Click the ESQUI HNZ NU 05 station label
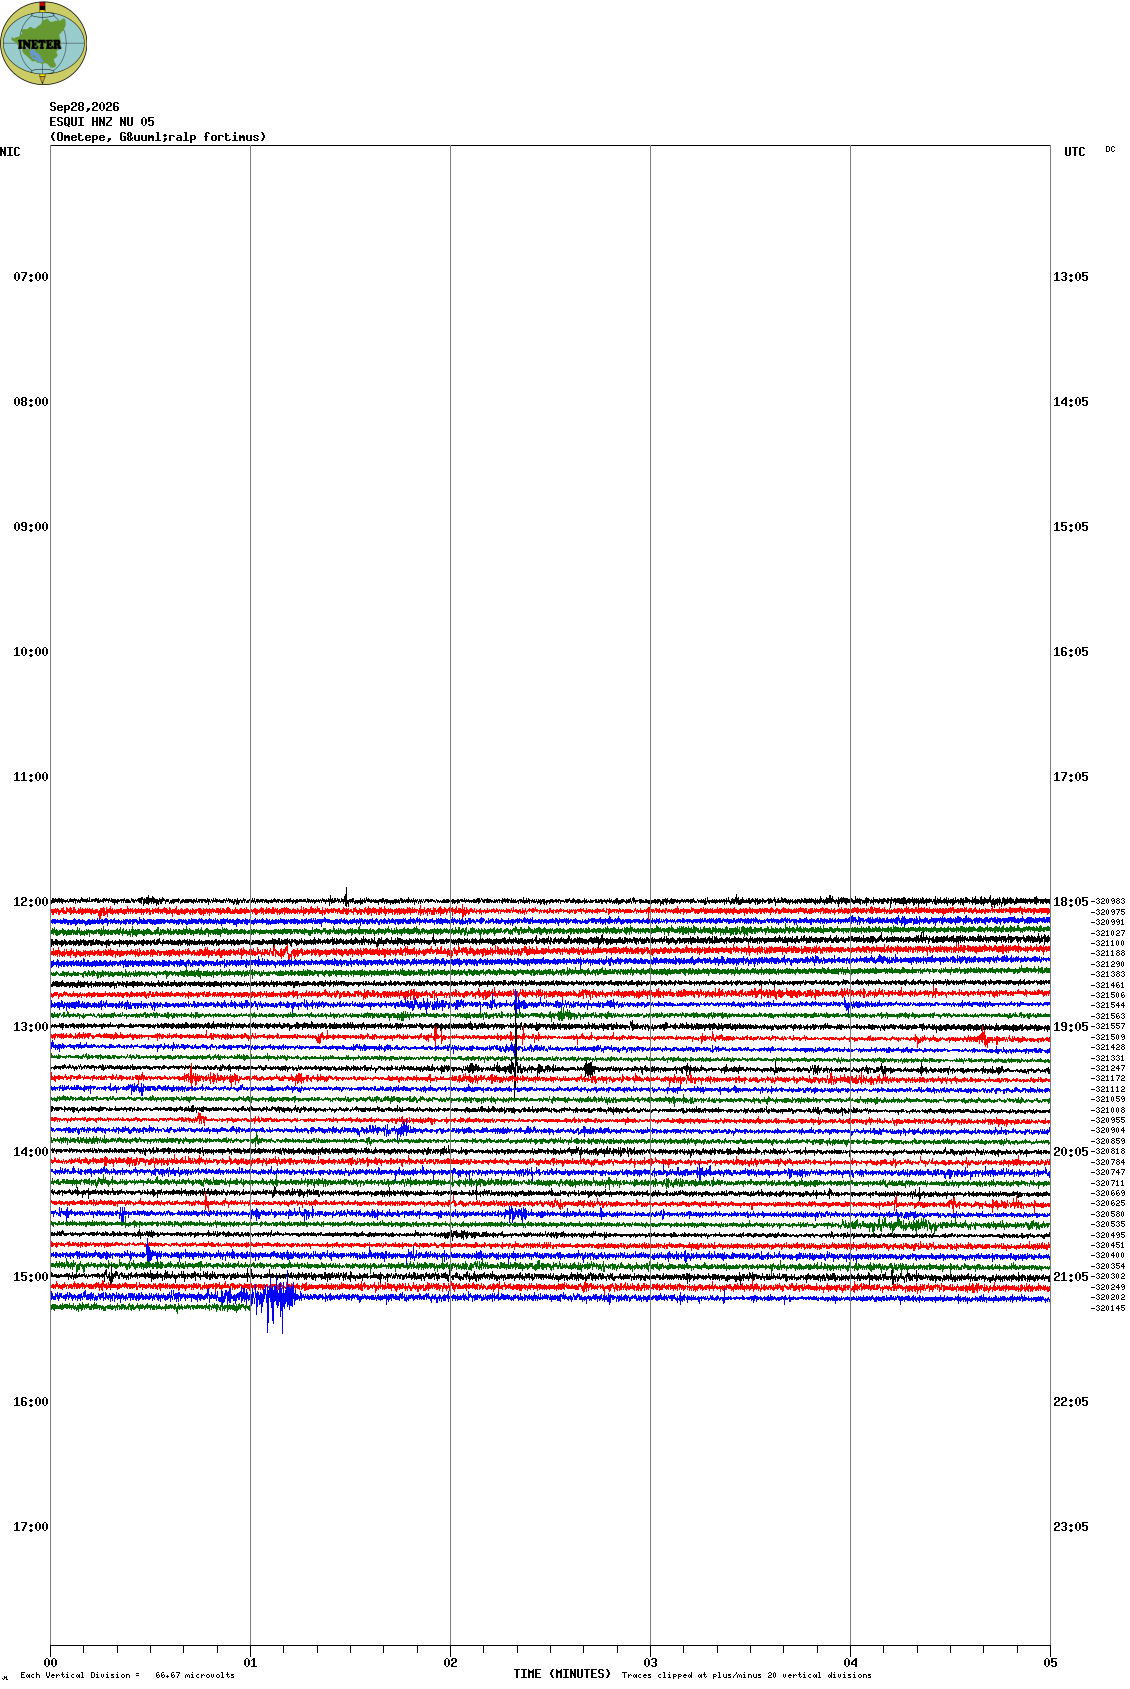The height and width of the screenshot is (1689, 1130). point(102,122)
